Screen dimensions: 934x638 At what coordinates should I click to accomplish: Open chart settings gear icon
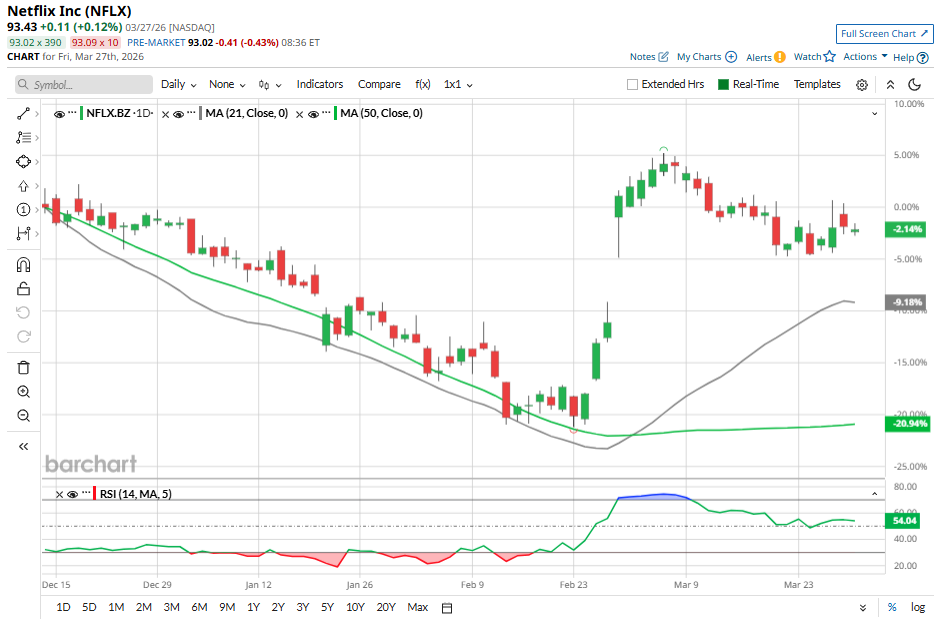click(862, 85)
